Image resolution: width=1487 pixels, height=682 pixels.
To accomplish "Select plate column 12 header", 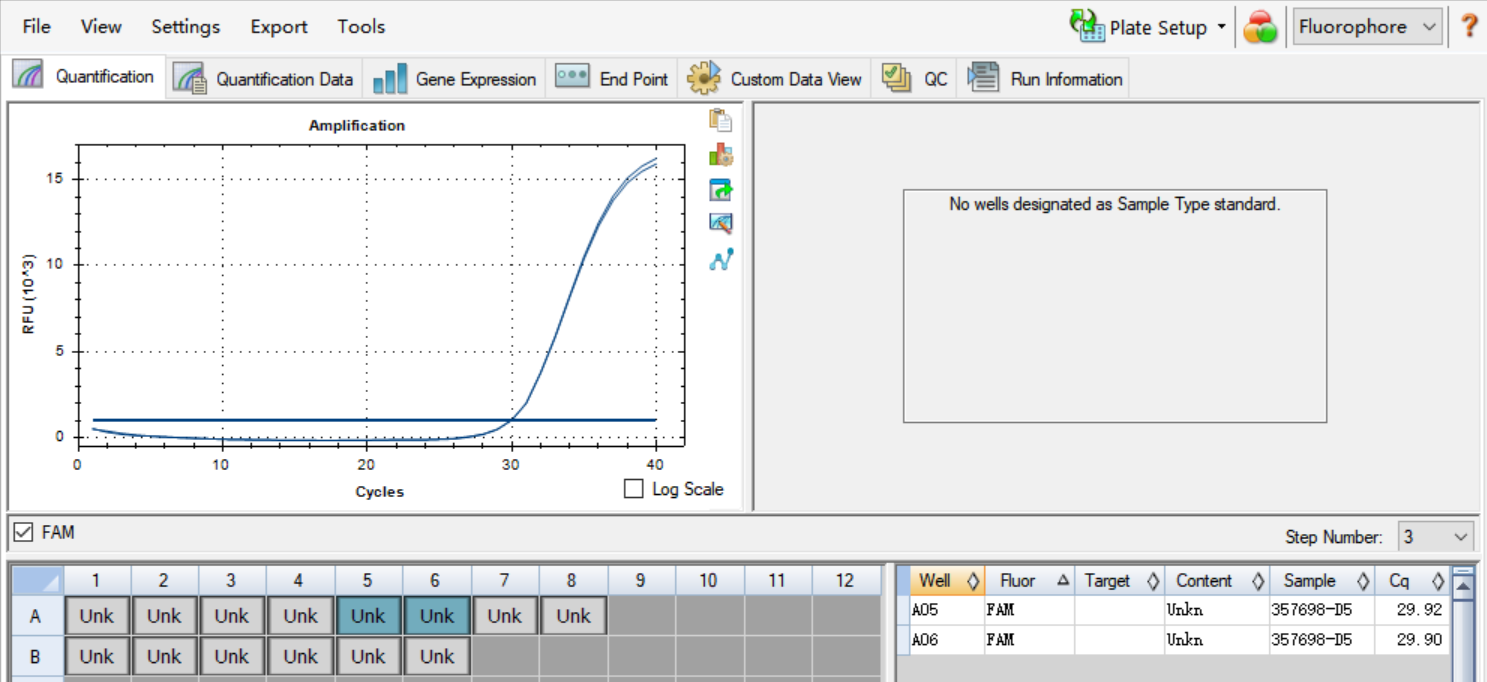I will [846, 580].
